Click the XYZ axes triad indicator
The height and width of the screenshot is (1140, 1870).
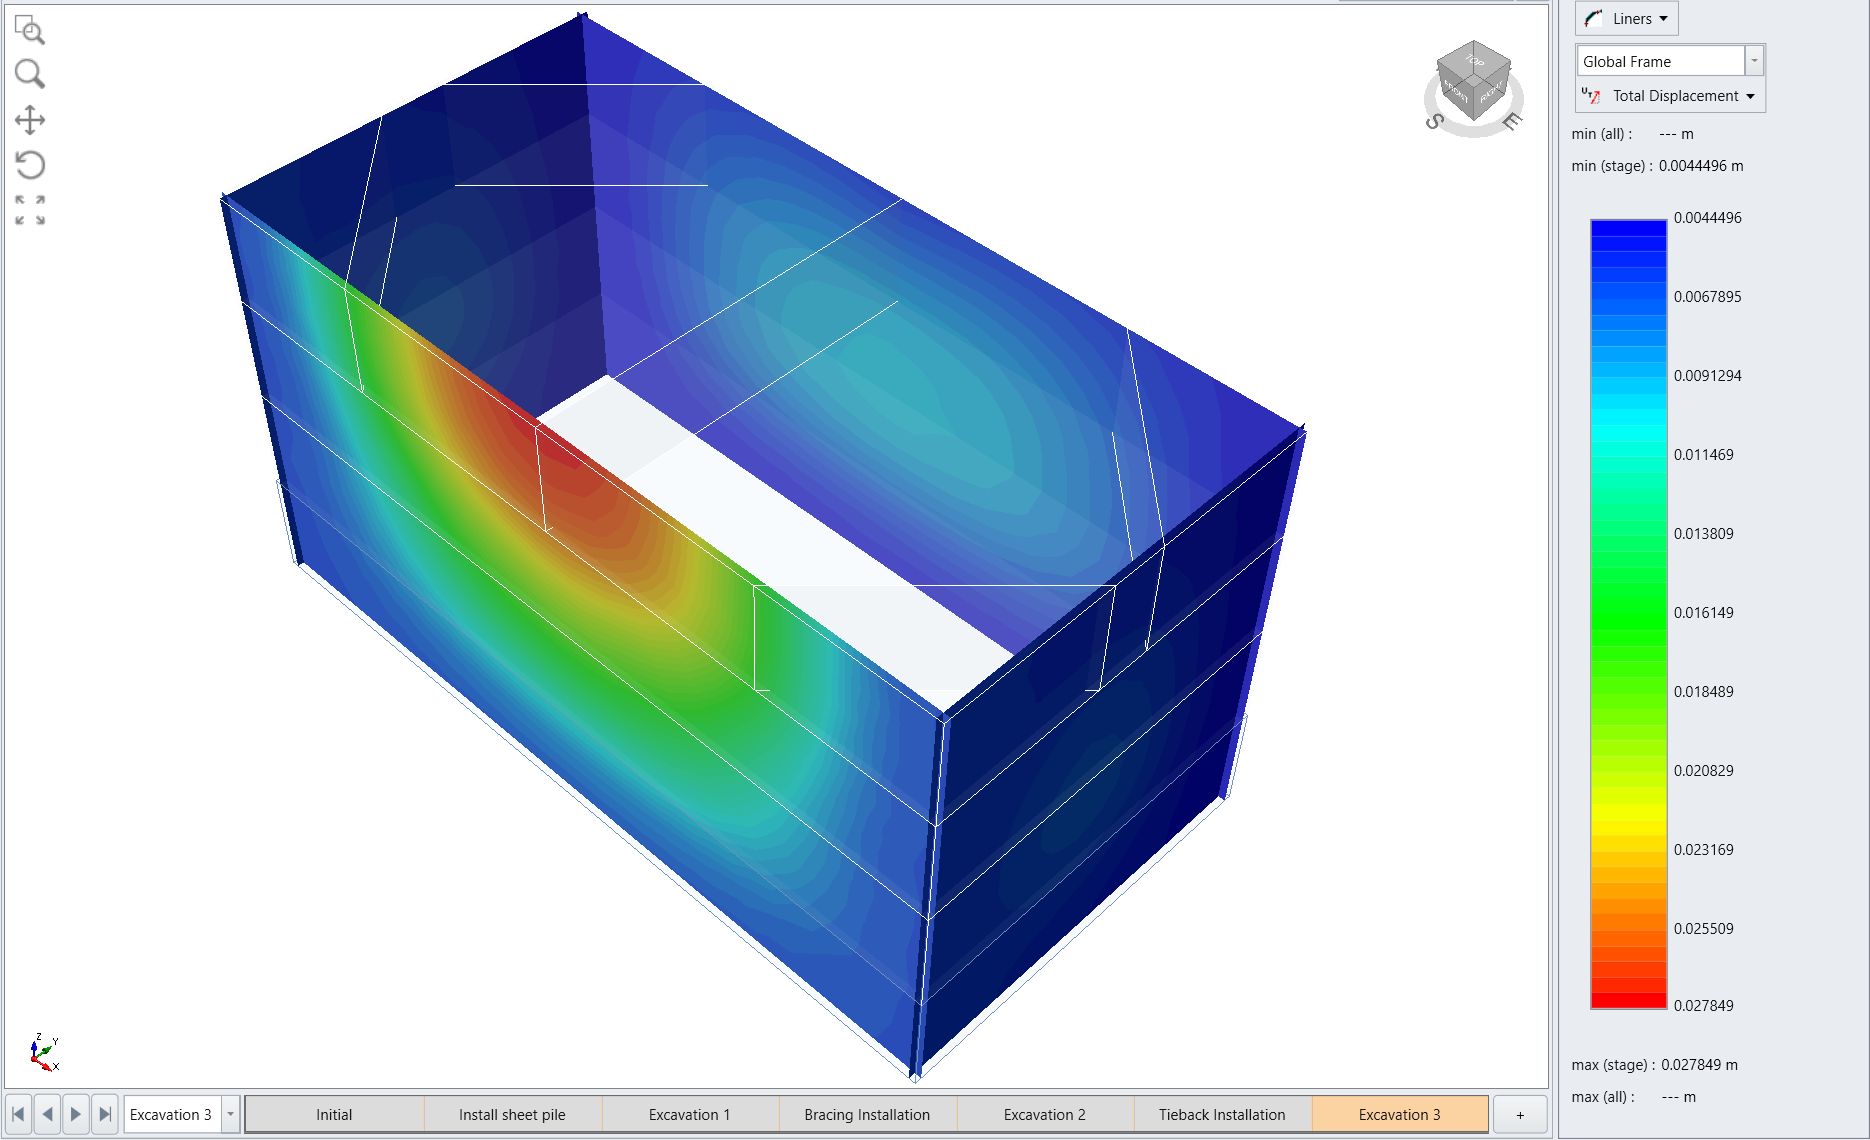tap(44, 1052)
